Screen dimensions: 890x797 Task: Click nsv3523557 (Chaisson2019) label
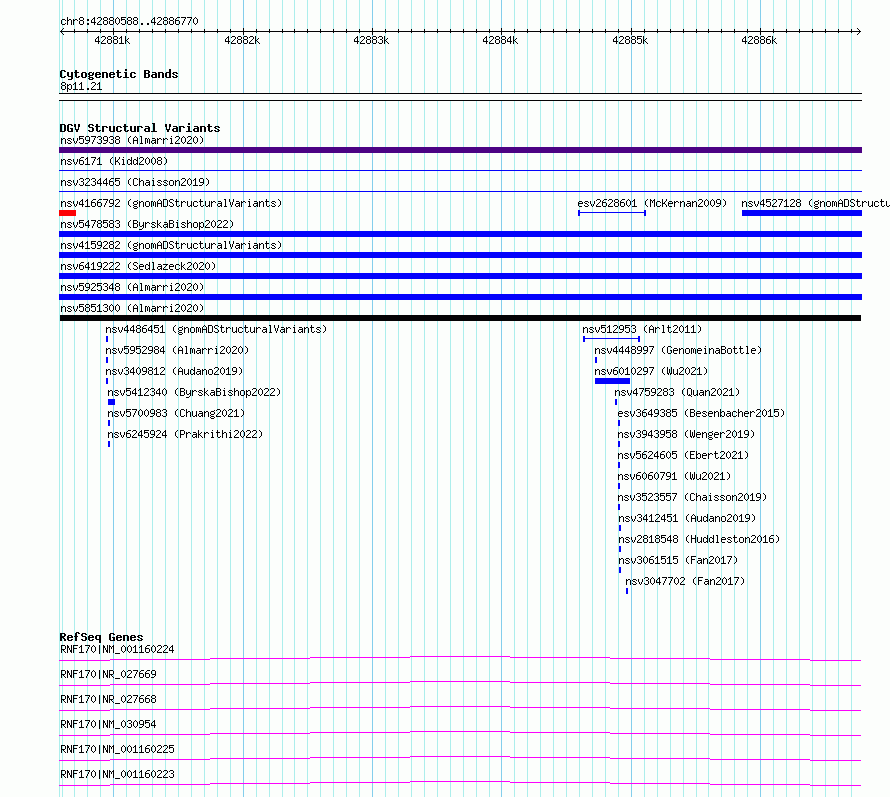(692, 497)
